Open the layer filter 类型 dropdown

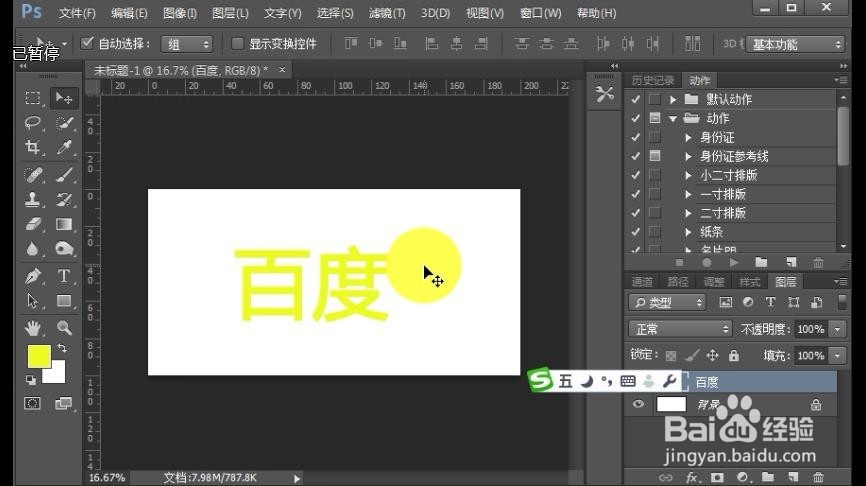tap(667, 302)
